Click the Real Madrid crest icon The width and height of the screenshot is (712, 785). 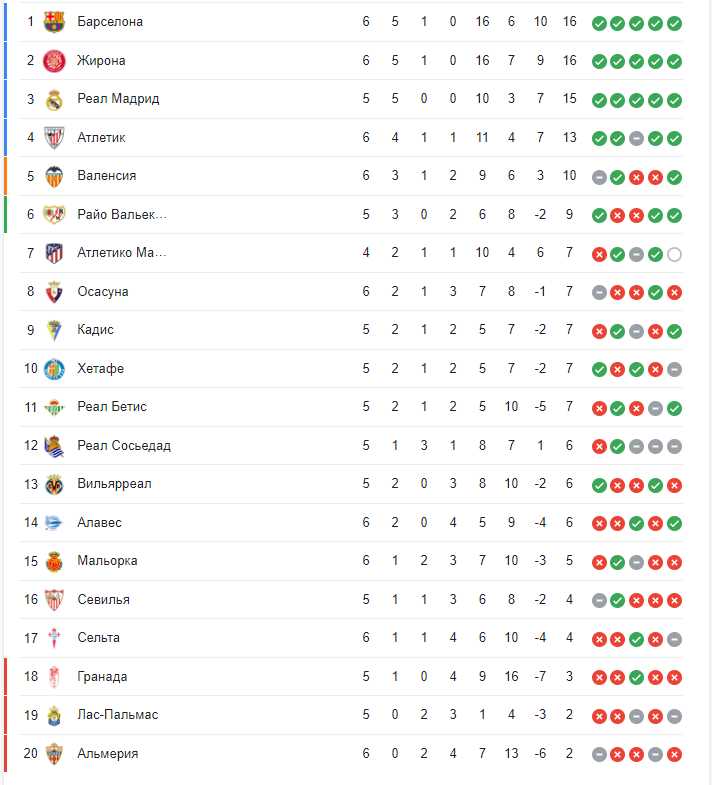click(54, 99)
